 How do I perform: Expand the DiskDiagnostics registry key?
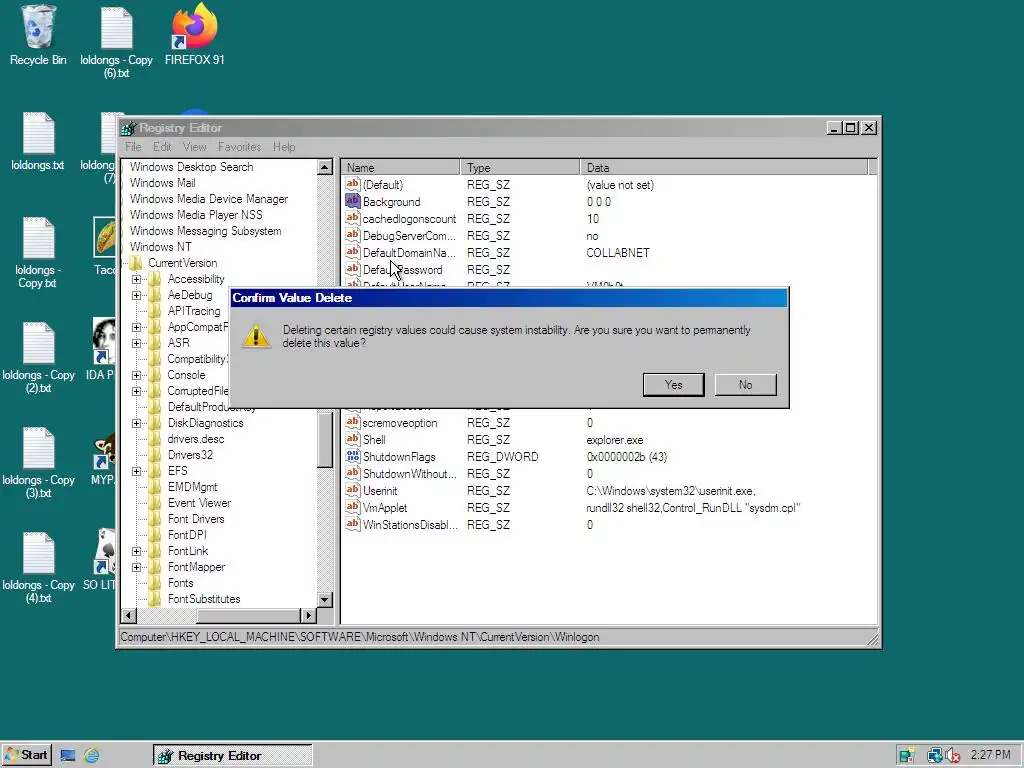(136, 423)
